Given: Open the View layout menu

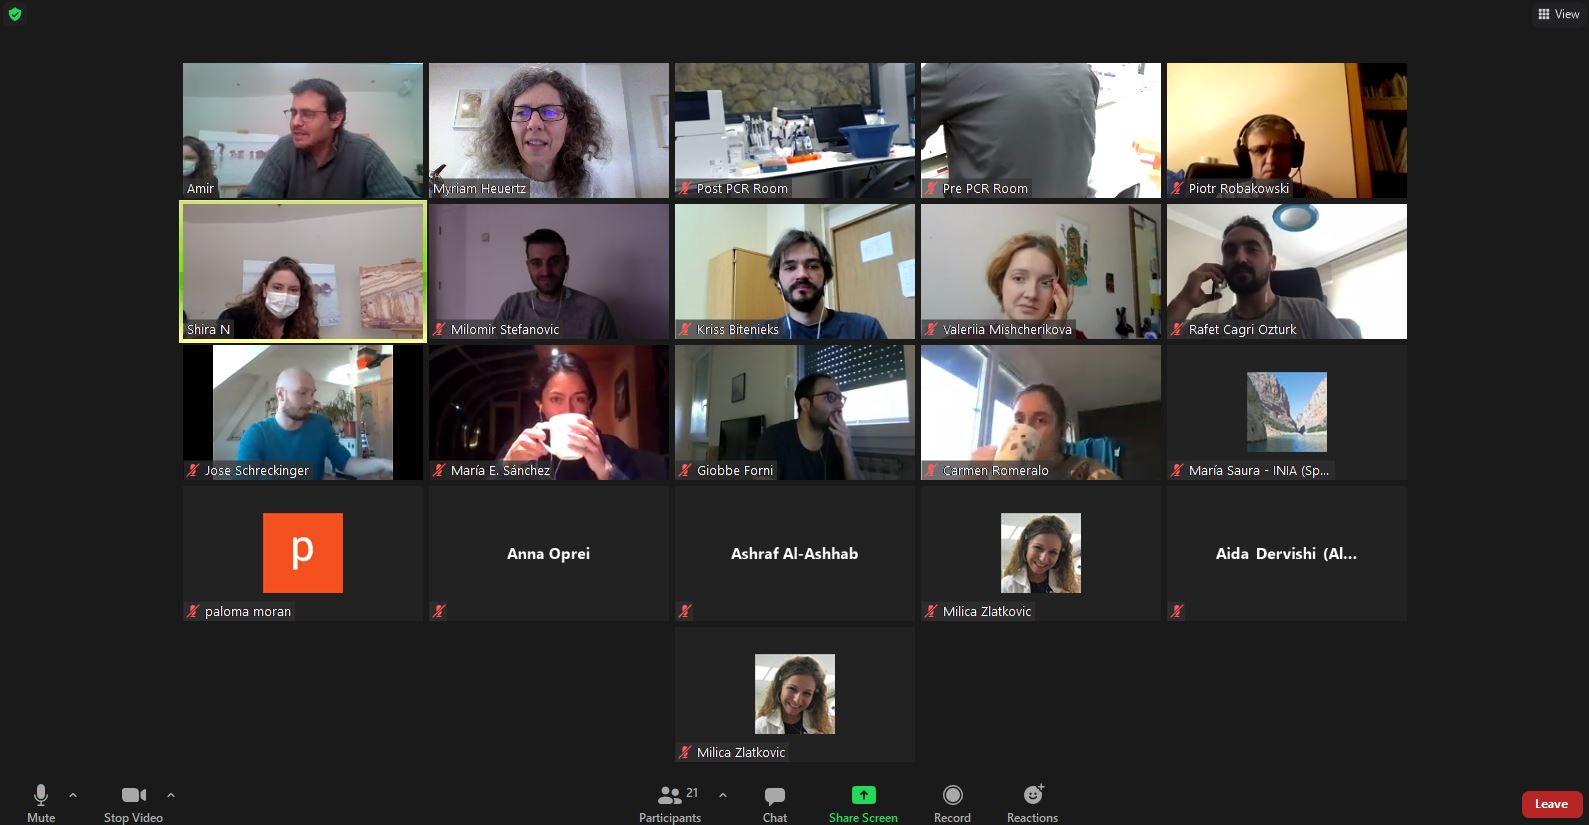Looking at the screenshot, I should tap(1559, 14).
